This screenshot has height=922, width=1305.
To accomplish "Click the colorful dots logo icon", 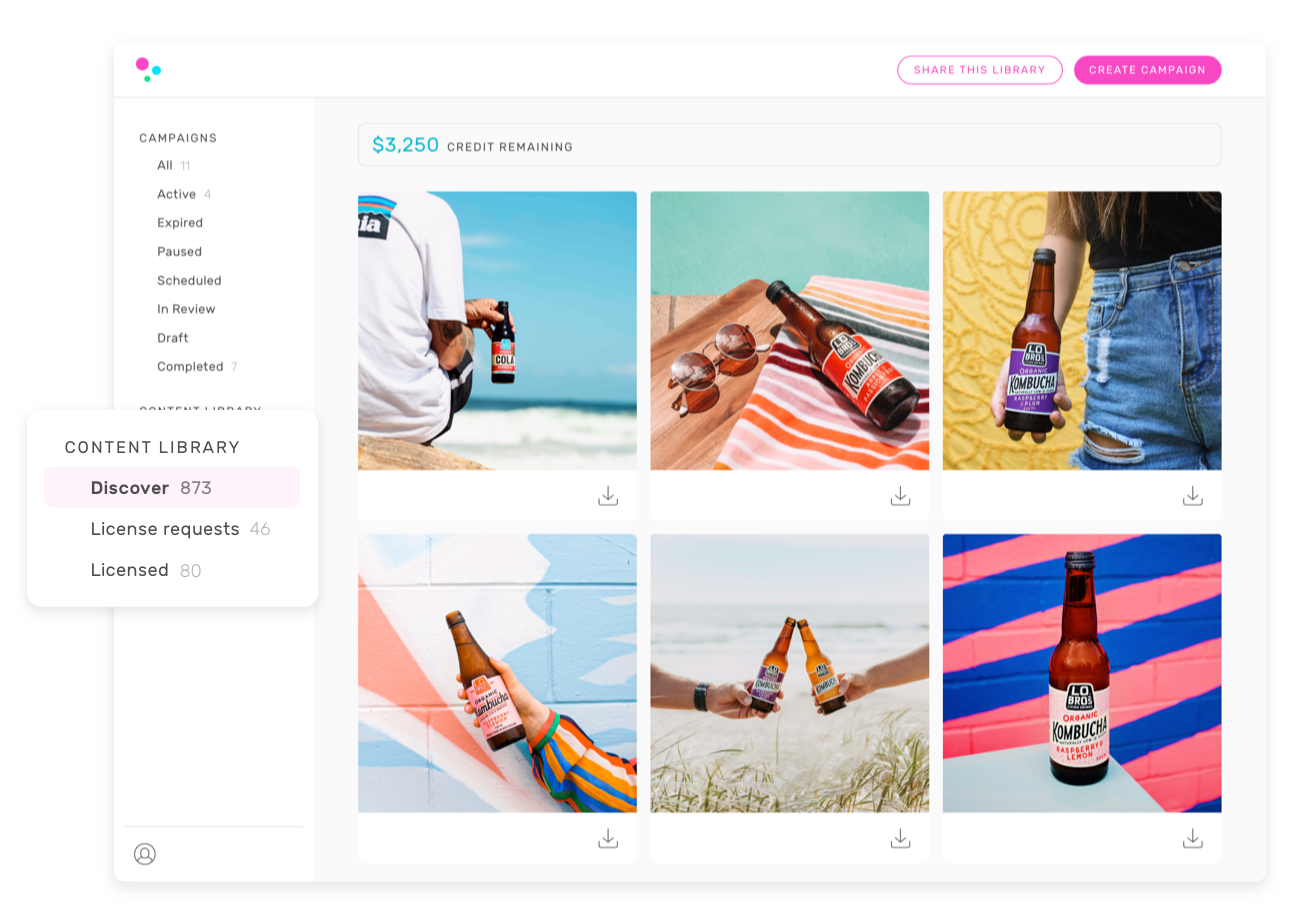I will (x=148, y=69).
